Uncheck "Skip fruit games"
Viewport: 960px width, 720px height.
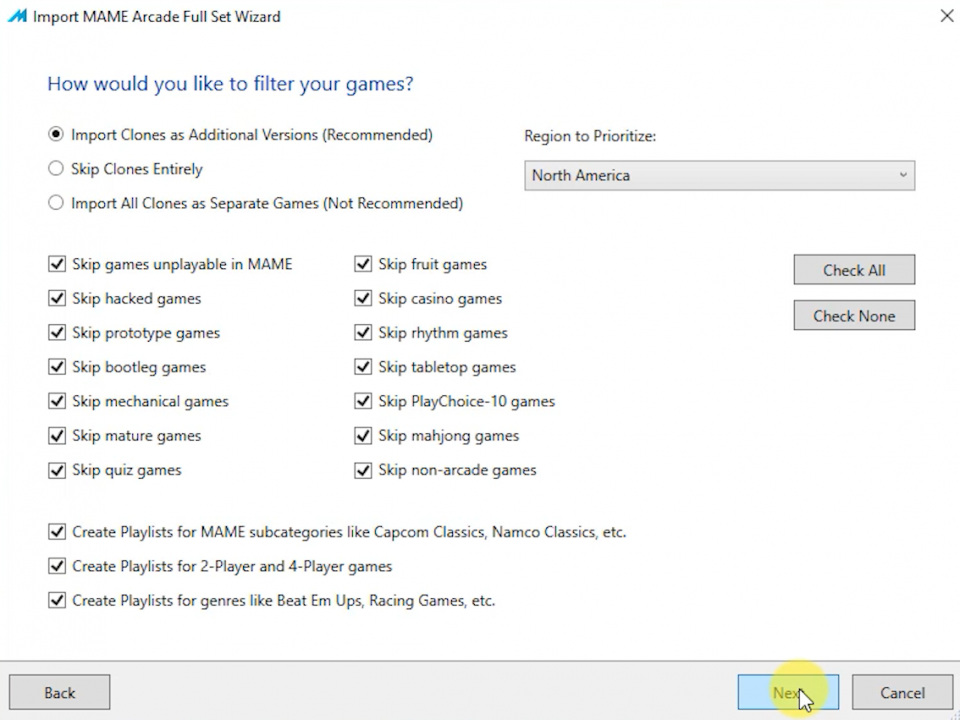(363, 263)
